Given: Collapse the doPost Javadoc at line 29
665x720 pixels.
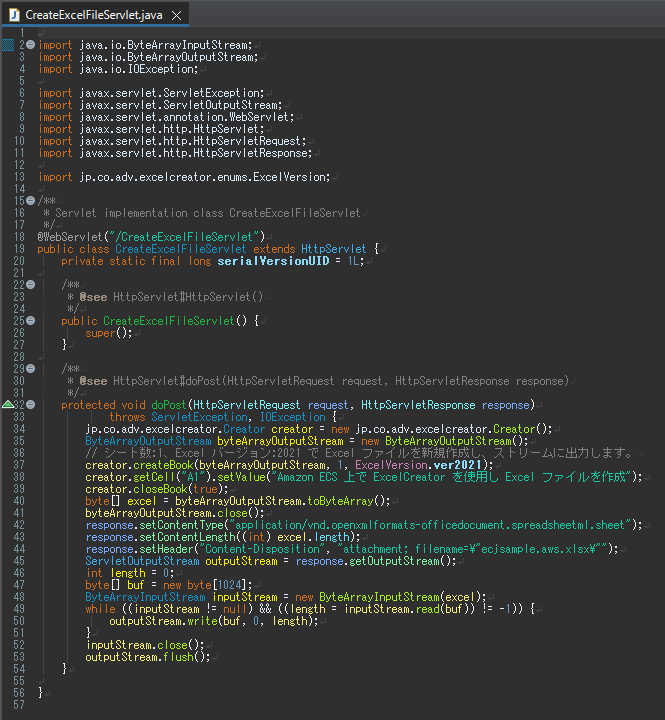Looking at the screenshot, I should [x=30, y=368].
